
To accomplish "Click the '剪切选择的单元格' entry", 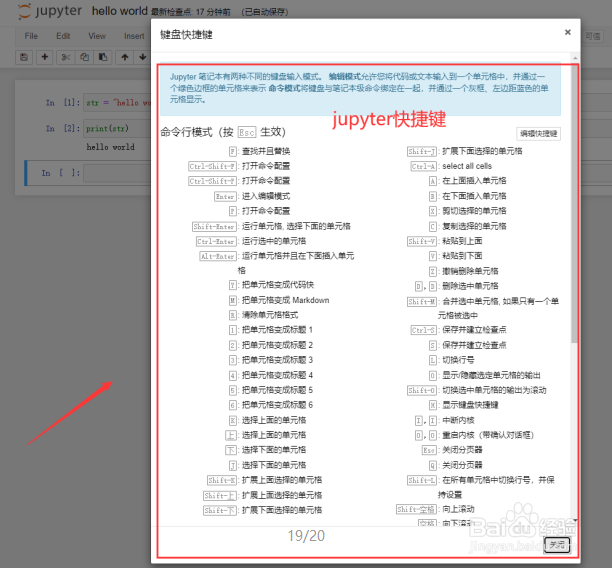I will point(468,211).
